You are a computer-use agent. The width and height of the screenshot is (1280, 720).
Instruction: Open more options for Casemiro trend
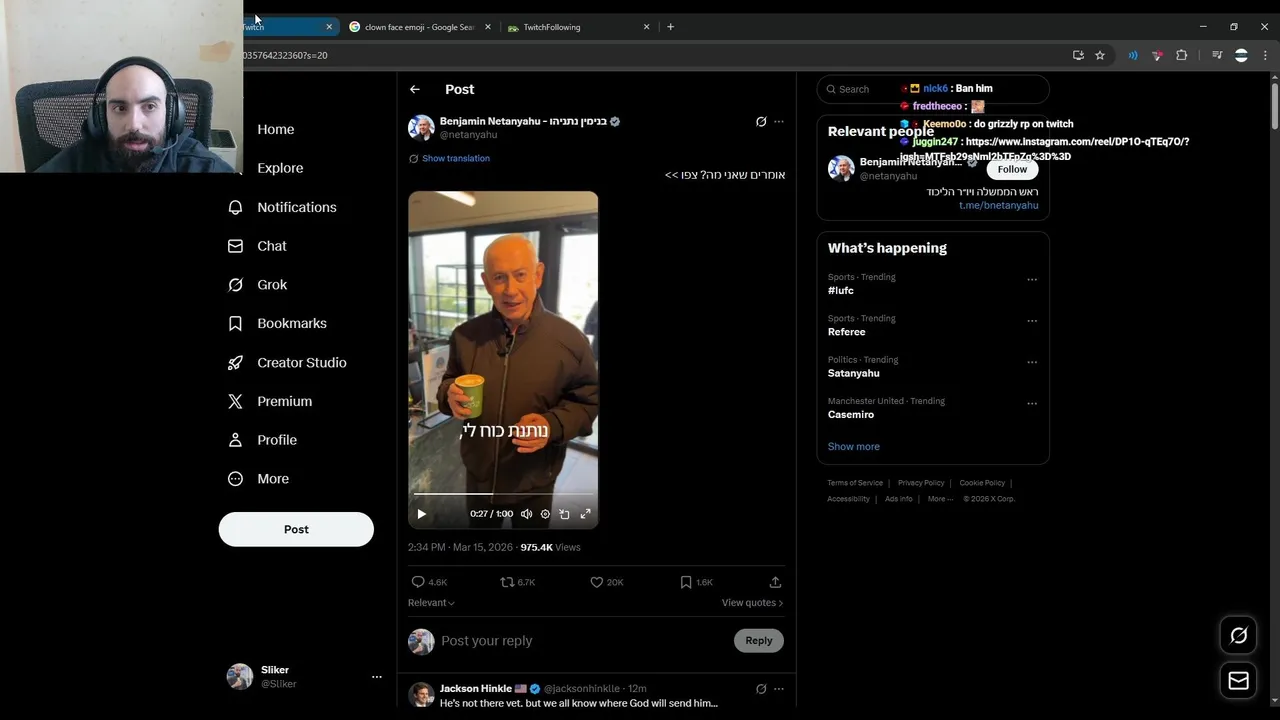(1032, 404)
